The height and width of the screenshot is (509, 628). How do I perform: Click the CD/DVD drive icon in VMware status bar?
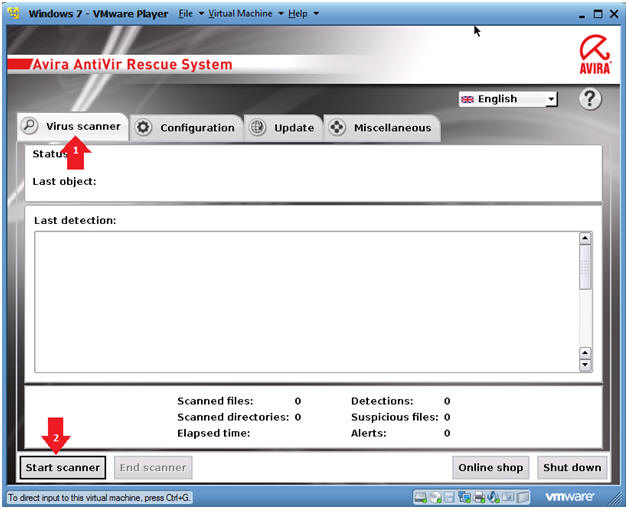435,497
